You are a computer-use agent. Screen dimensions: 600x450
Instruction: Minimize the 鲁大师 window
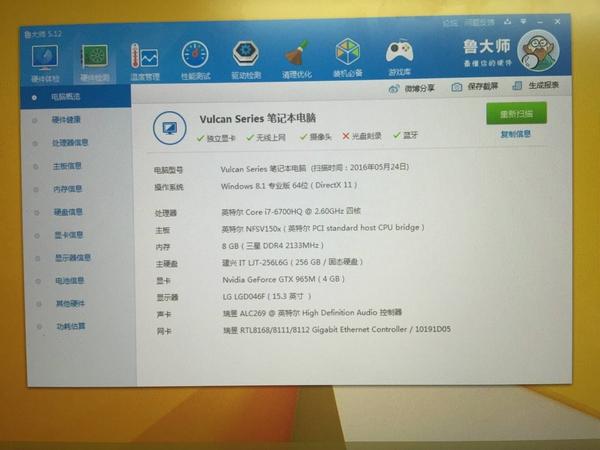(x=540, y=21)
